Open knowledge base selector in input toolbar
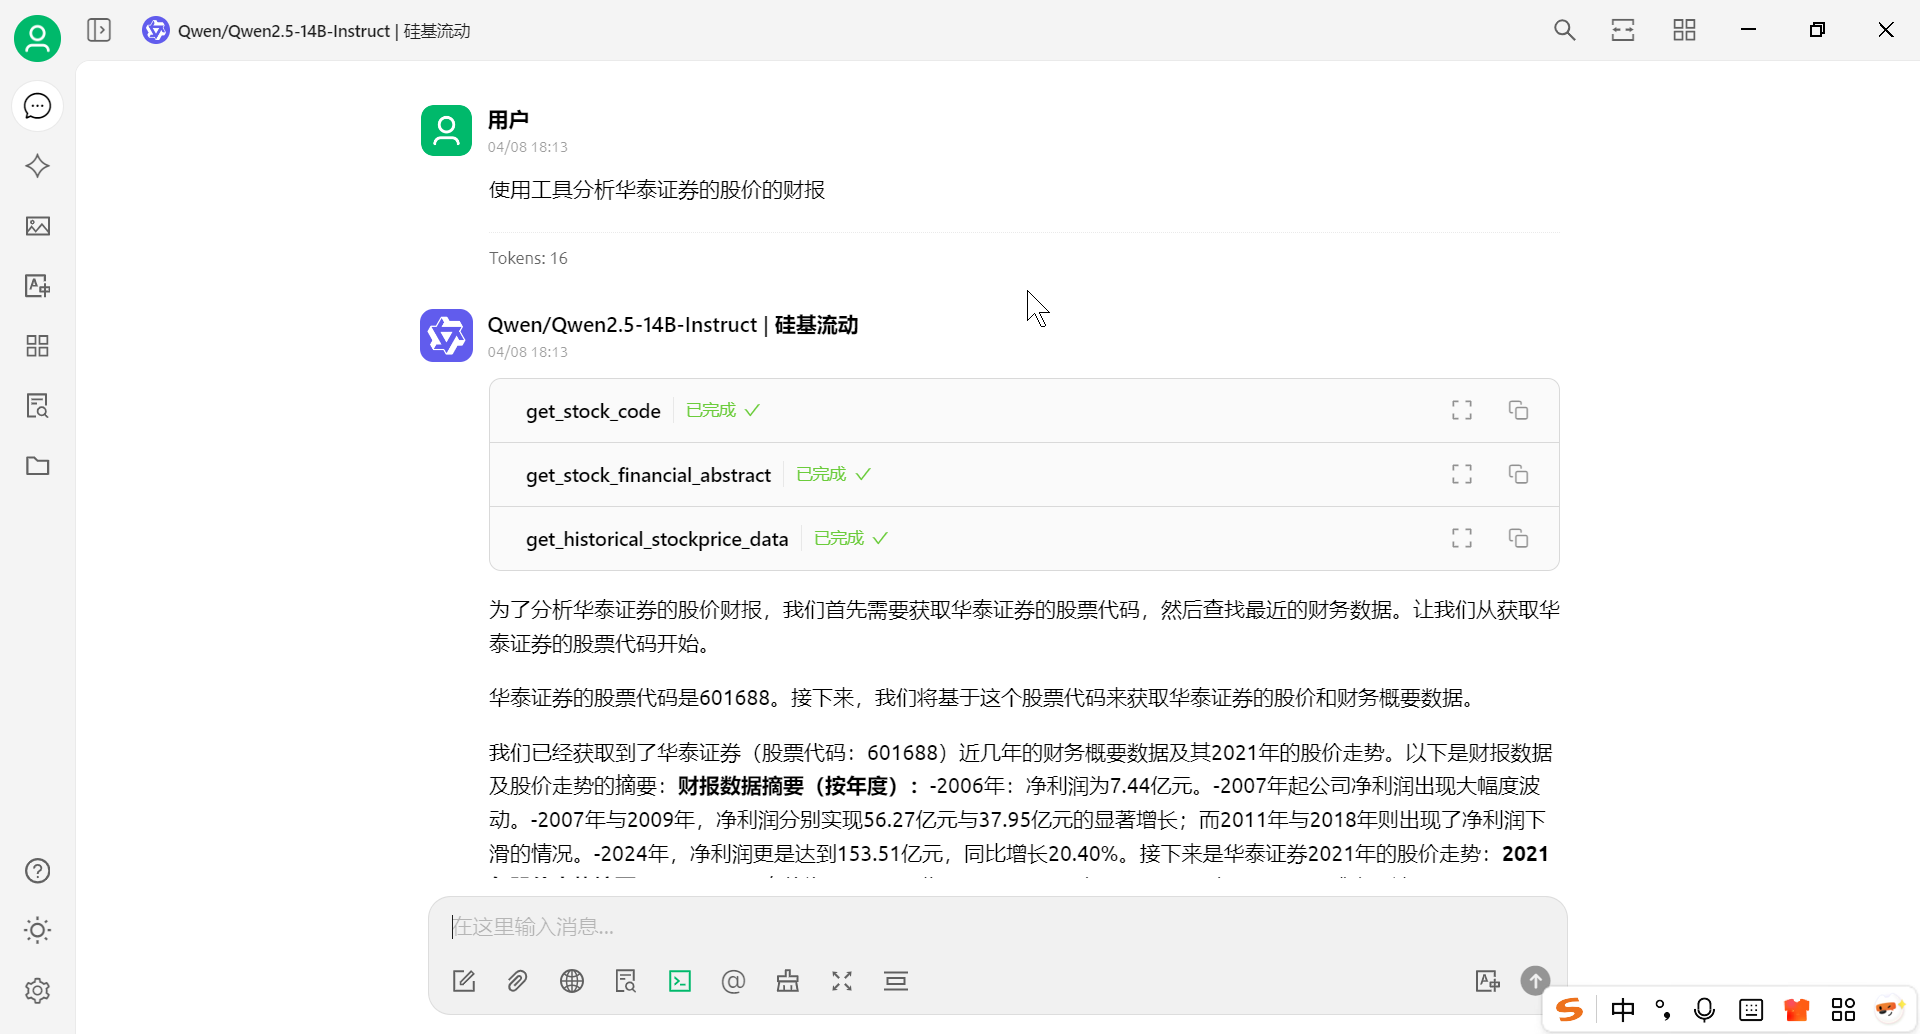Image resolution: width=1920 pixels, height=1034 pixels. tap(626, 981)
